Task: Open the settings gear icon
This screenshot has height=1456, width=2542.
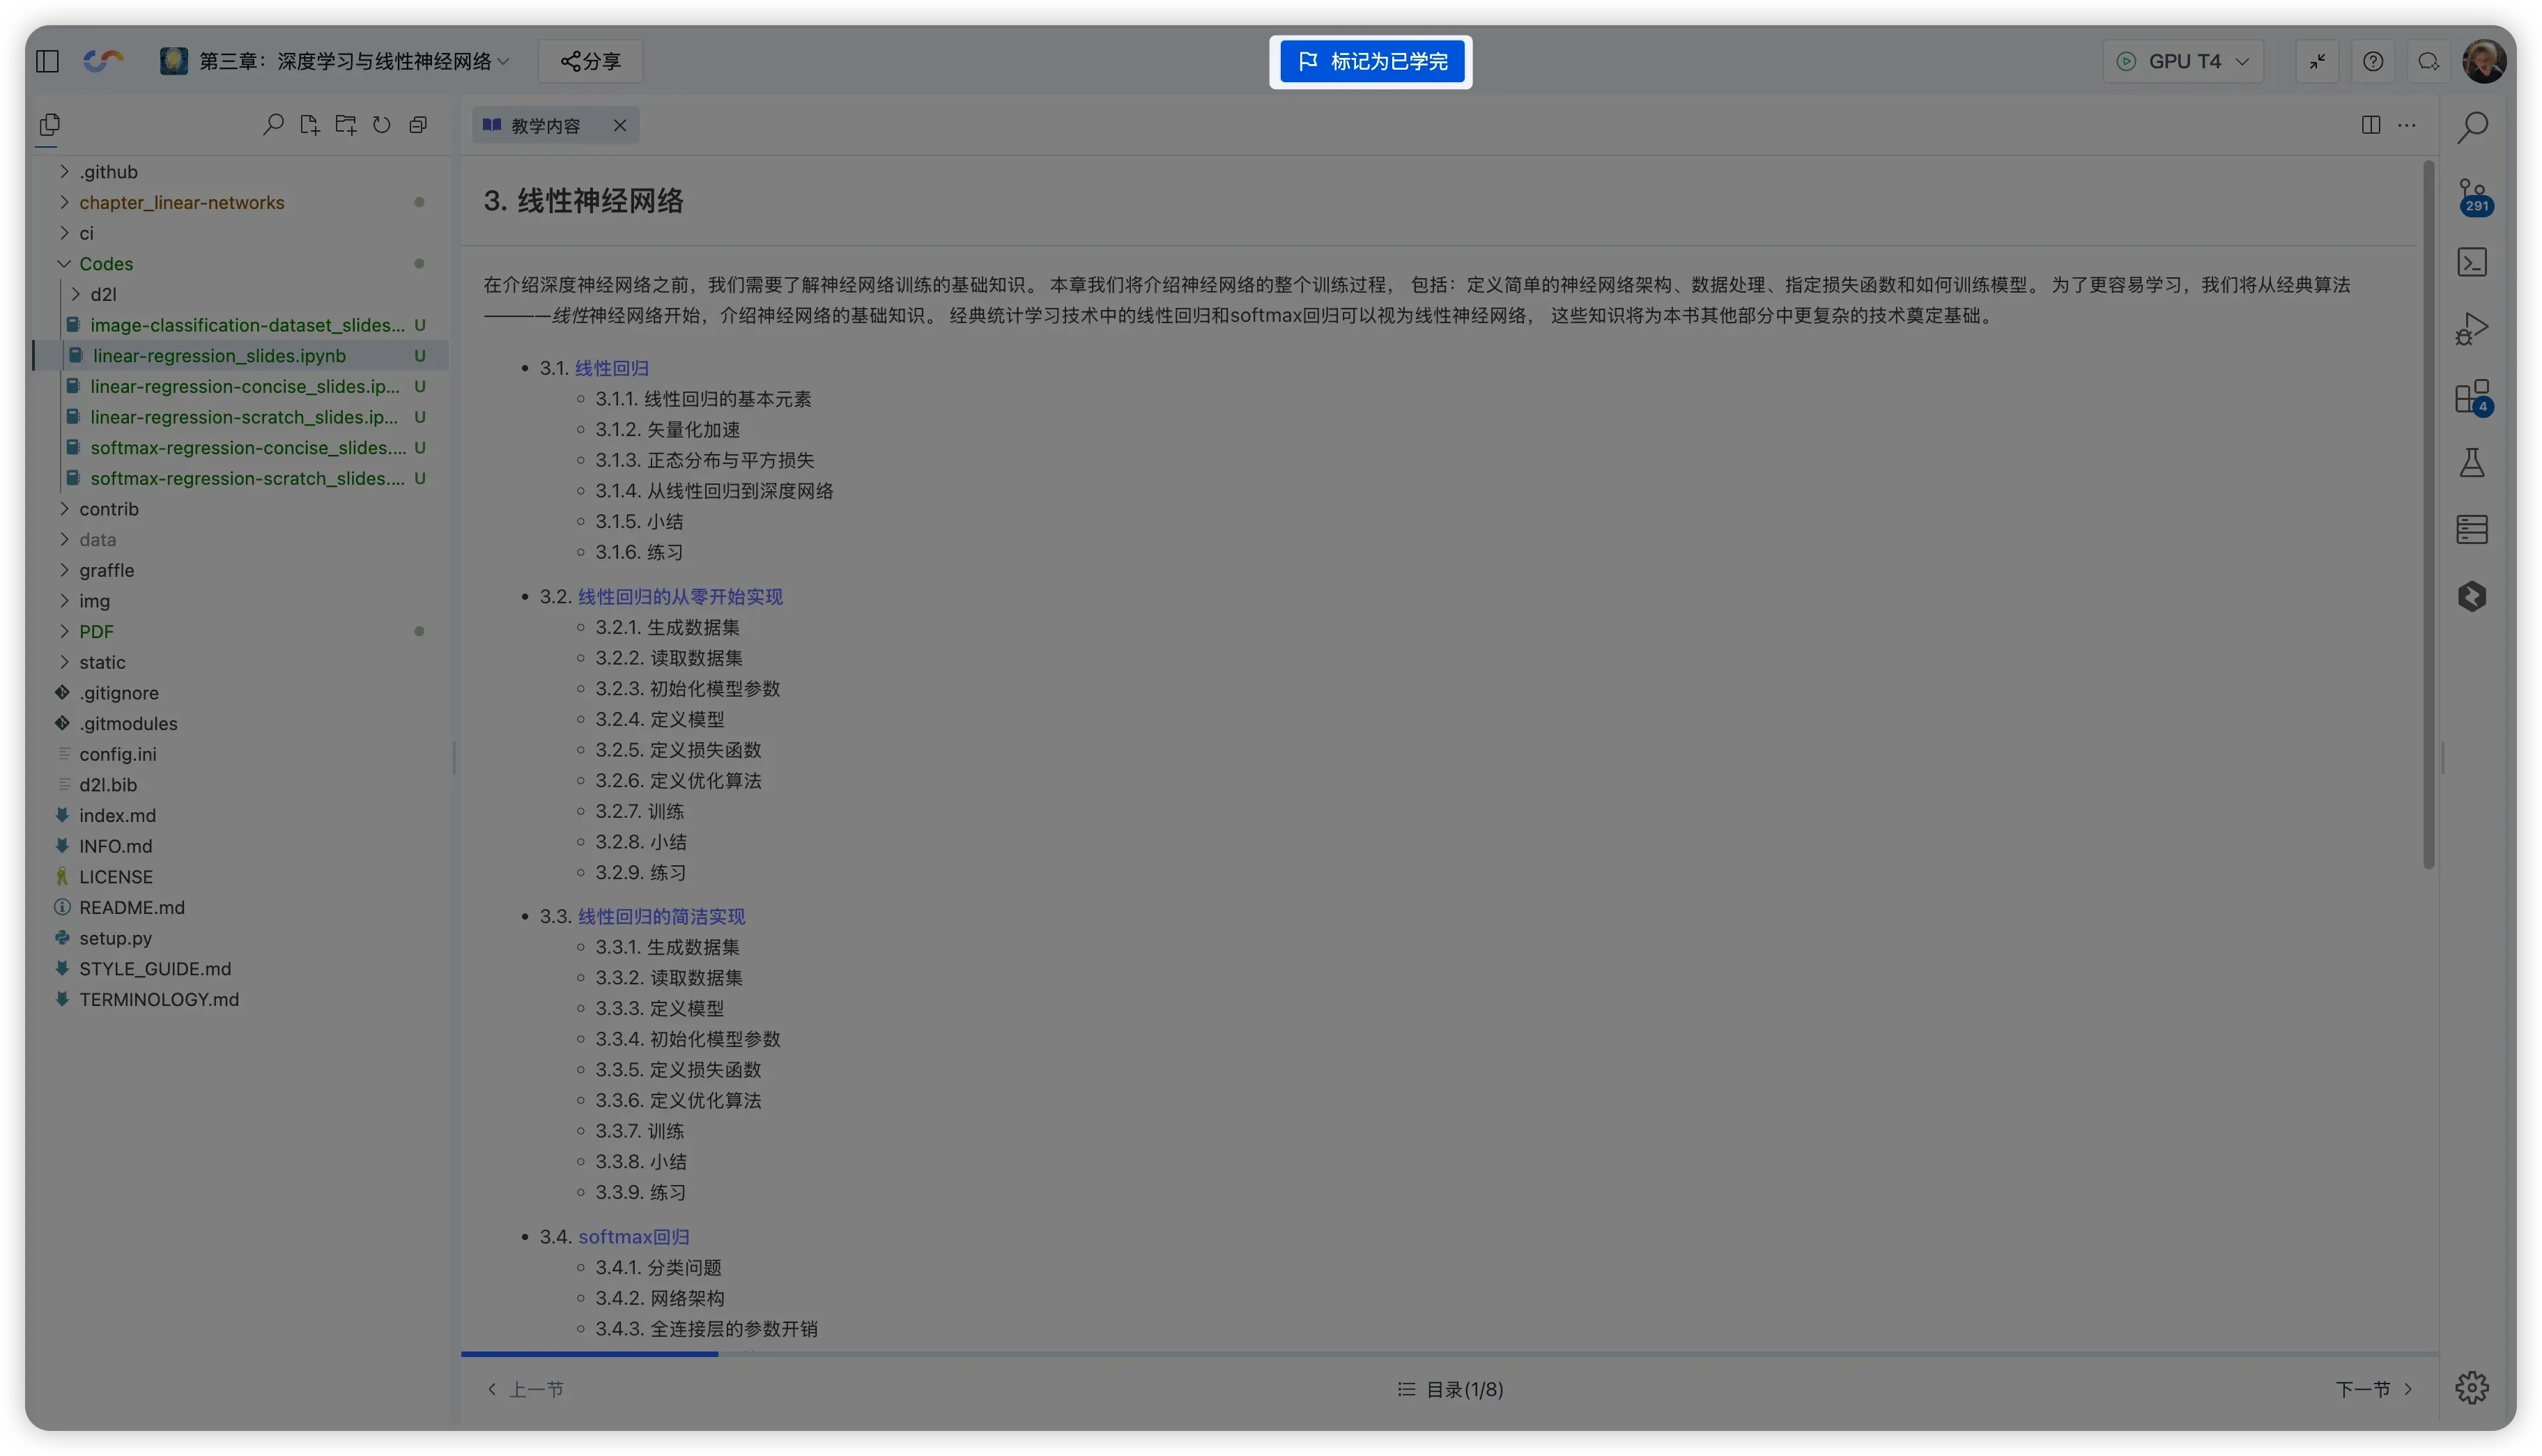Action: (x=2472, y=1388)
